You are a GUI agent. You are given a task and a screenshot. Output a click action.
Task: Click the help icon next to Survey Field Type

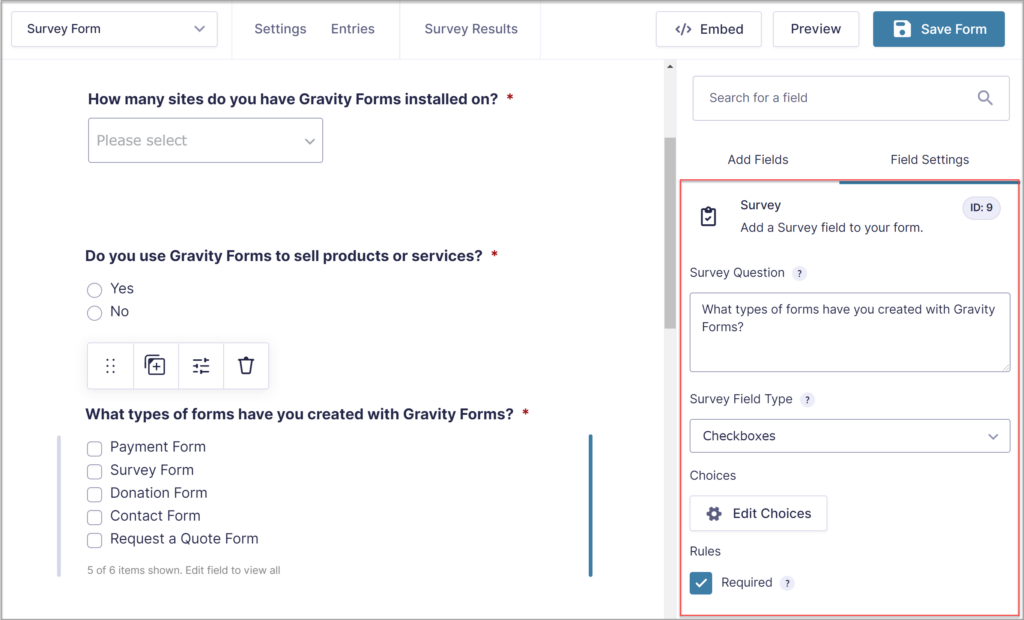click(x=807, y=400)
